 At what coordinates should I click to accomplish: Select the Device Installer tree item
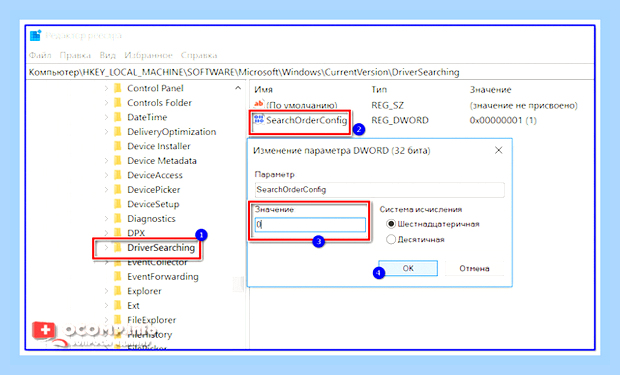click(159, 146)
